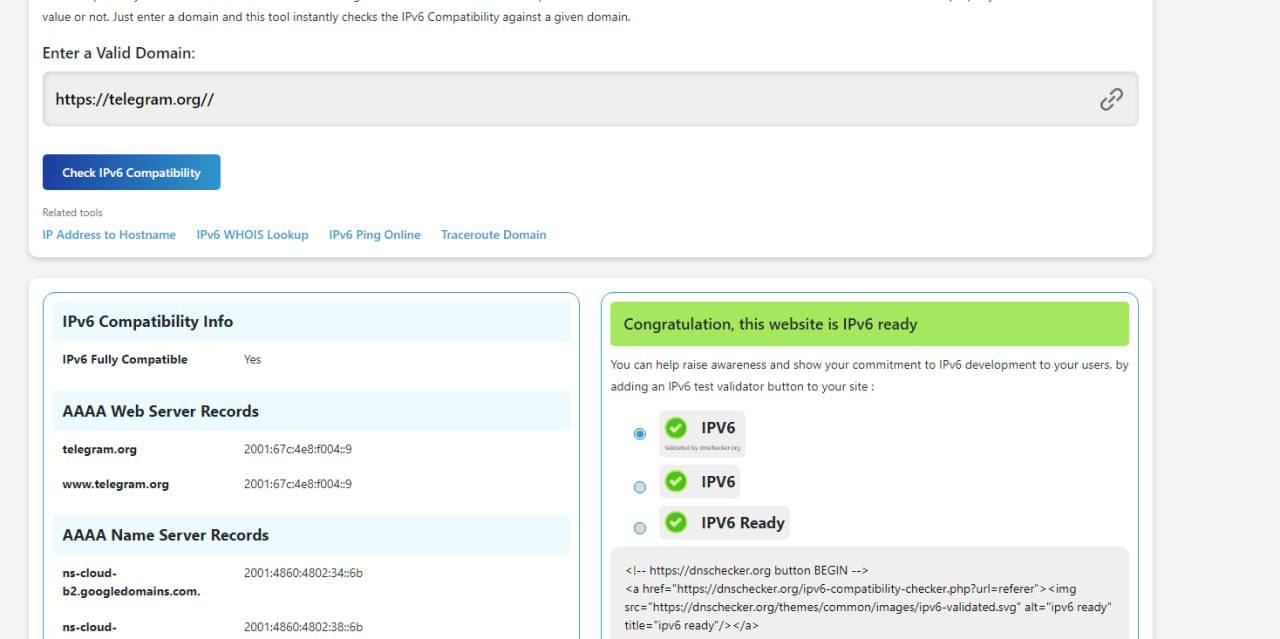Click the IPv6 Compatibility Info heading
Image resolution: width=1280 pixels, height=639 pixels.
[x=148, y=322]
